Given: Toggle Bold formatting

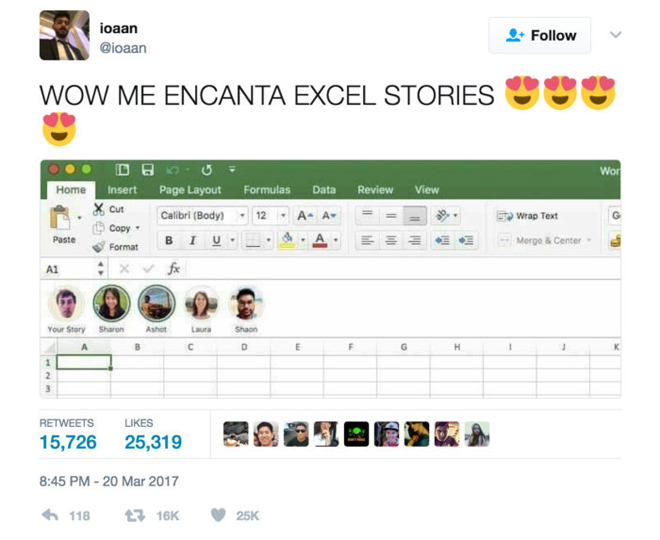Looking at the screenshot, I should pyautogui.click(x=169, y=241).
